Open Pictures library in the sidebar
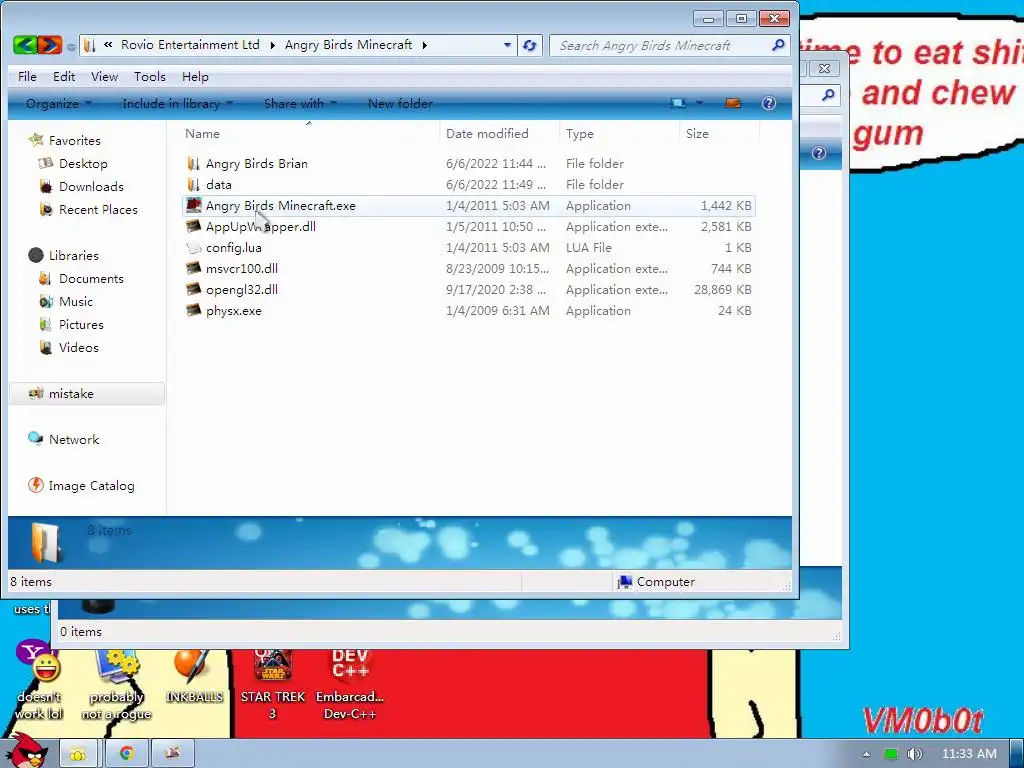1024x768 pixels. [71, 324]
